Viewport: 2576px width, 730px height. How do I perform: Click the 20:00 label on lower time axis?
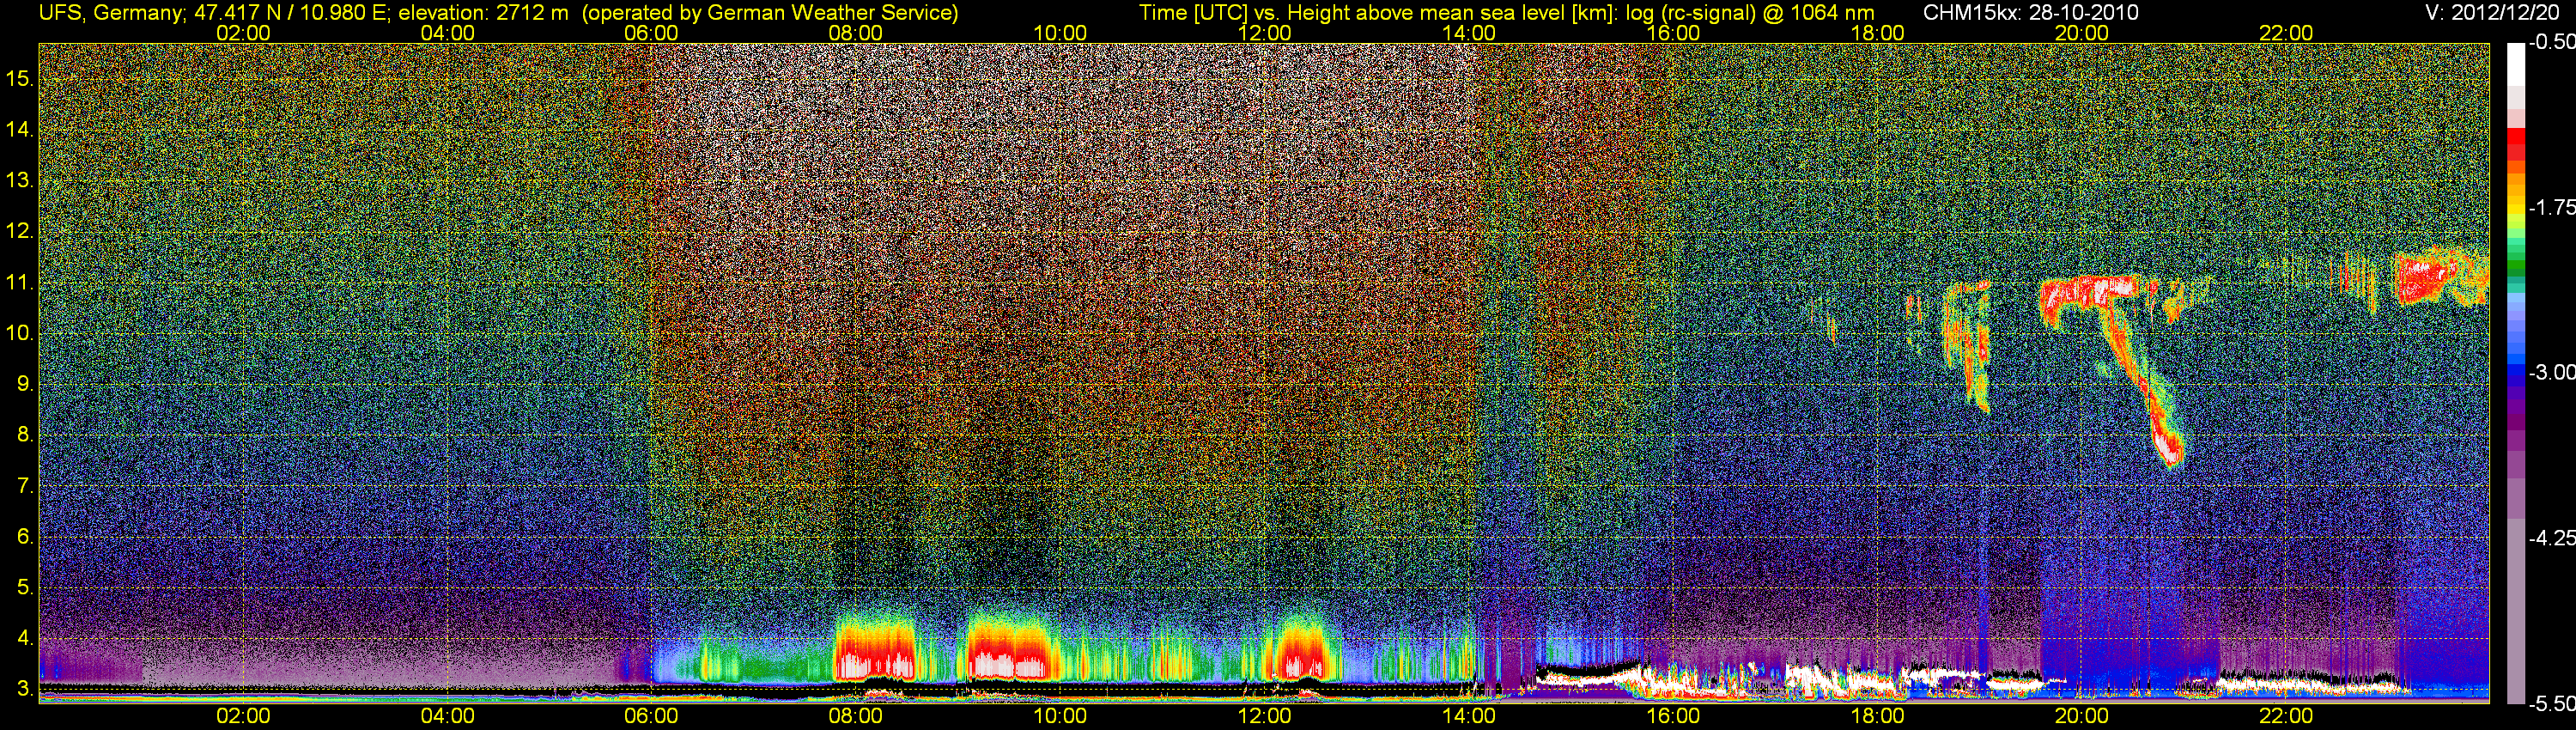coord(2082,716)
